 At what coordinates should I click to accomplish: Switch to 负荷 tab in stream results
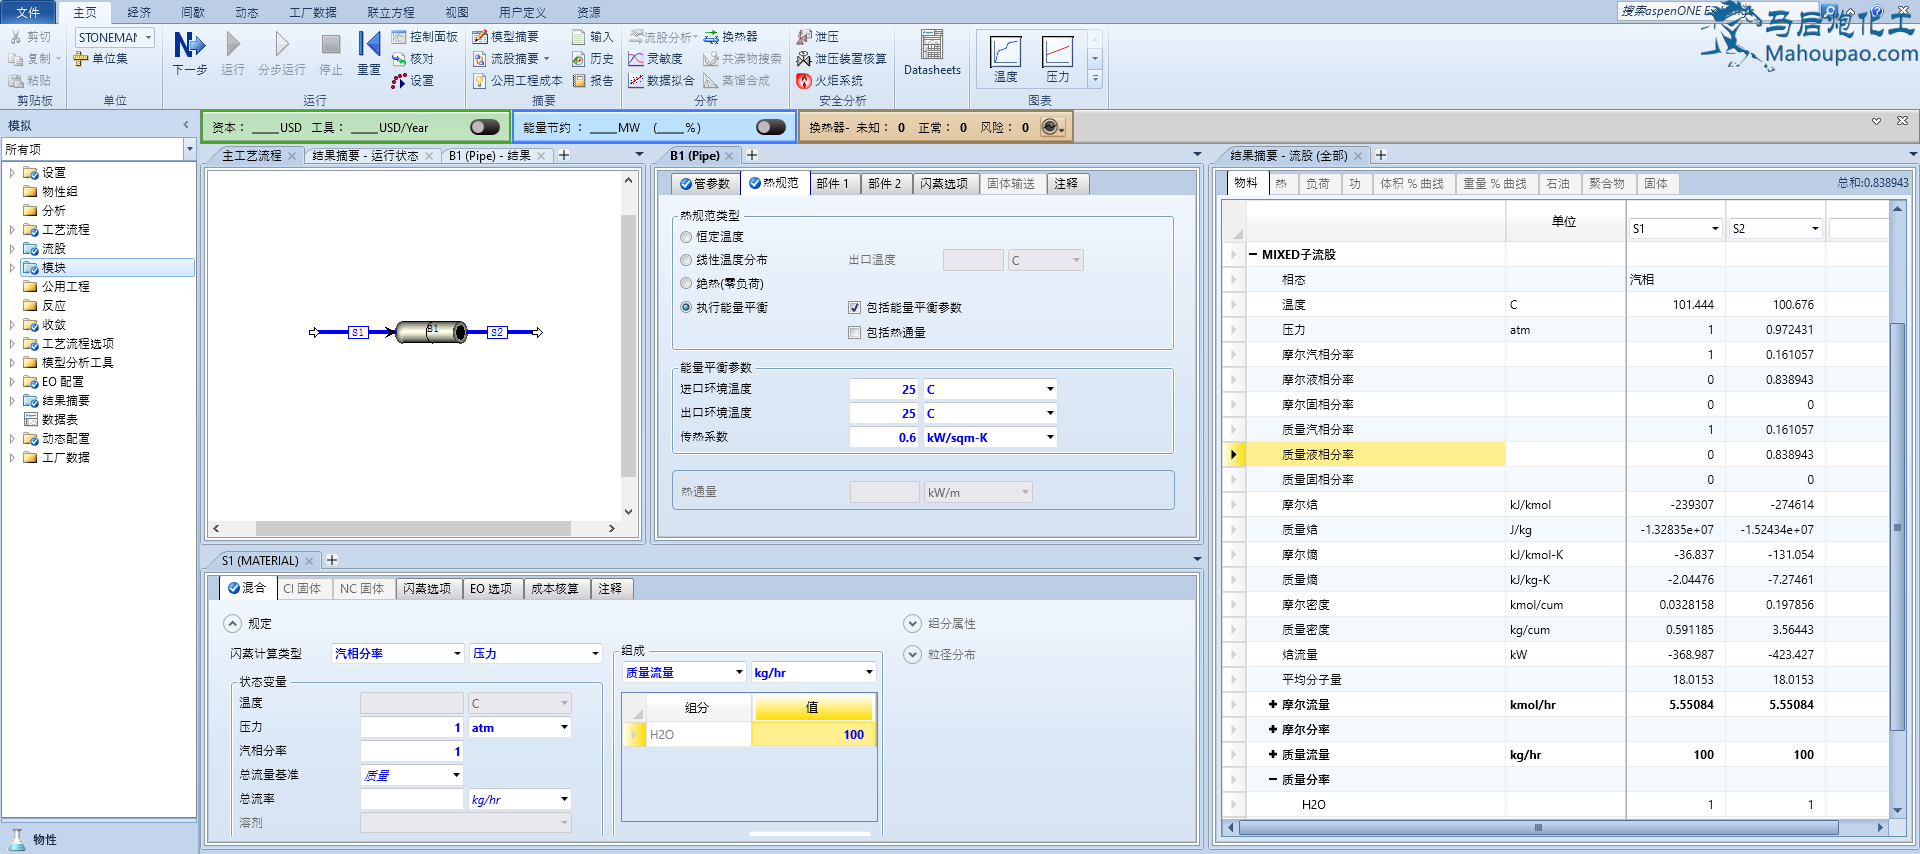(x=1318, y=184)
